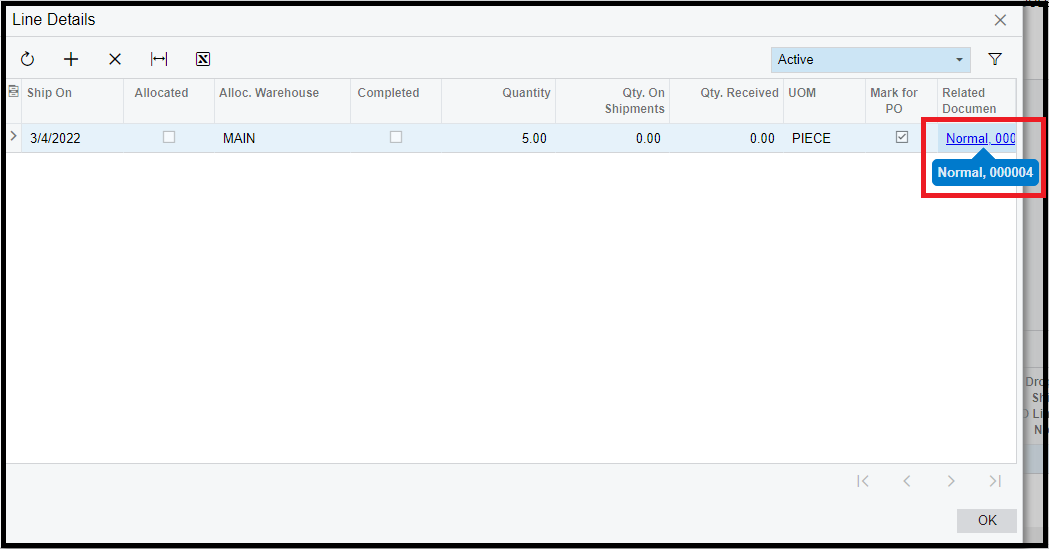Sort by the Quantity column header
Screen dimensions: 1049x549
coord(526,93)
